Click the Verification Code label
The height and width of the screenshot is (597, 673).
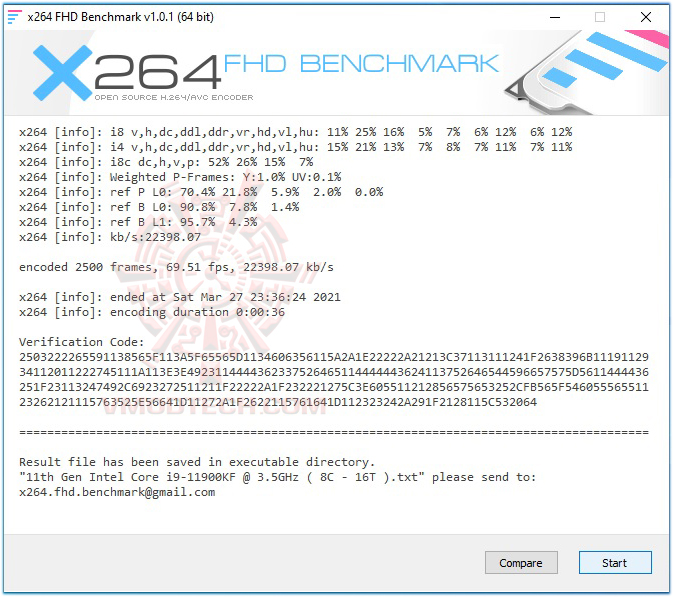[x=82, y=342]
